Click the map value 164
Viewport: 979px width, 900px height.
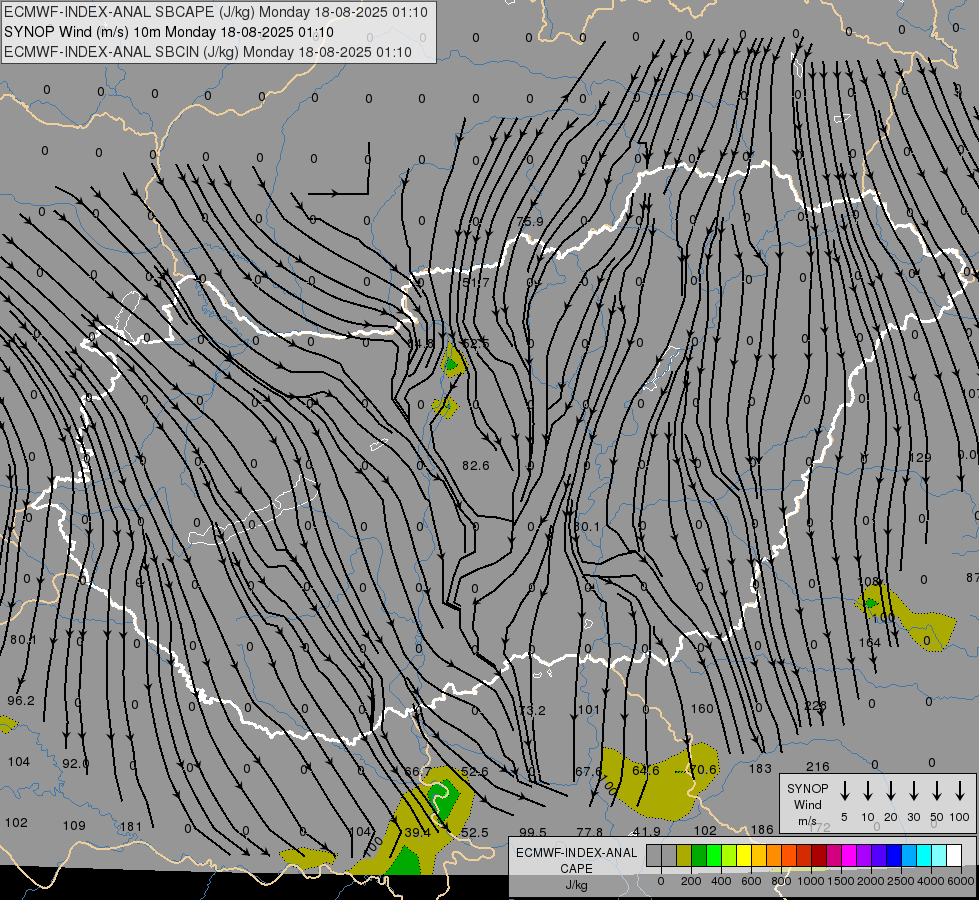(x=870, y=643)
